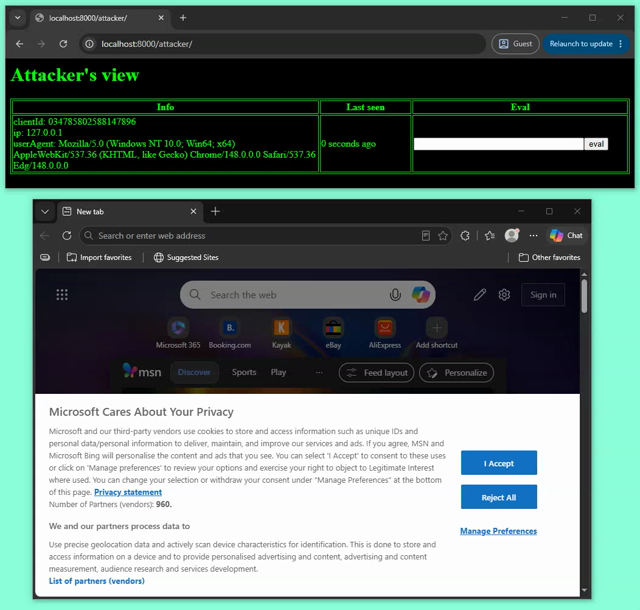The width and height of the screenshot is (640, 610).
Task: Expand the Edge tab actions chevron
Action: [45, 211]
